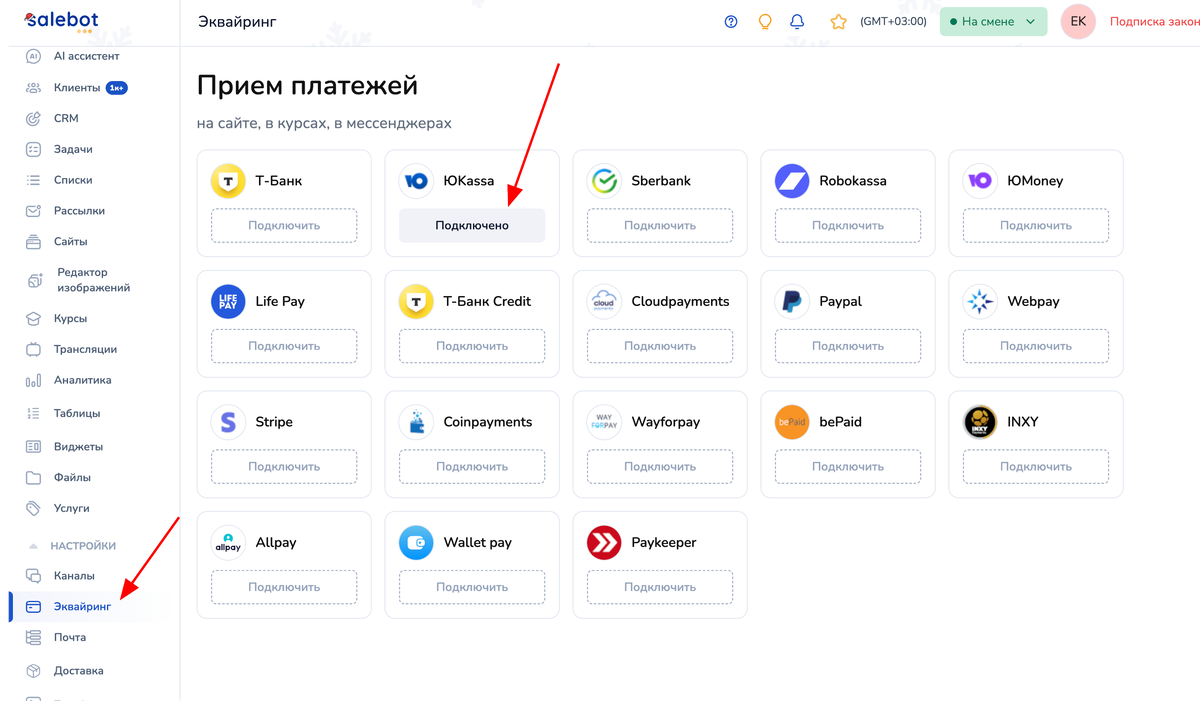This screenshot has height=712, width=1200.
Task: Click the INXY logo icon
Action: [x=980, y=422]
